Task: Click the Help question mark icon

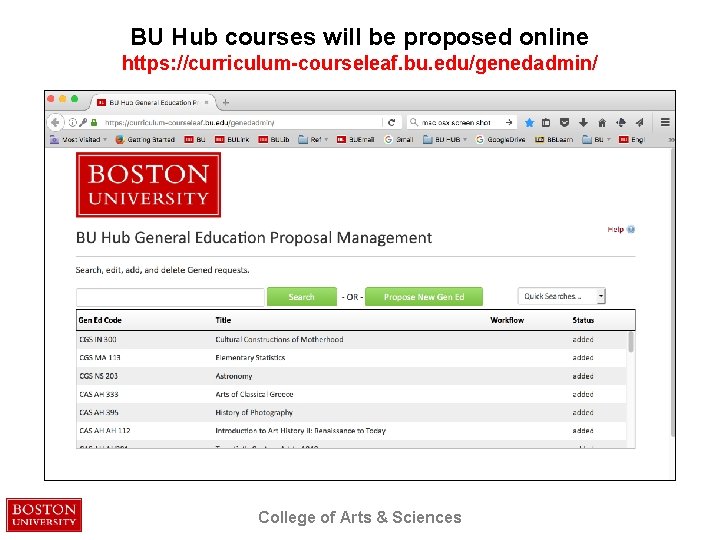Action: click(x=631, y=229)
